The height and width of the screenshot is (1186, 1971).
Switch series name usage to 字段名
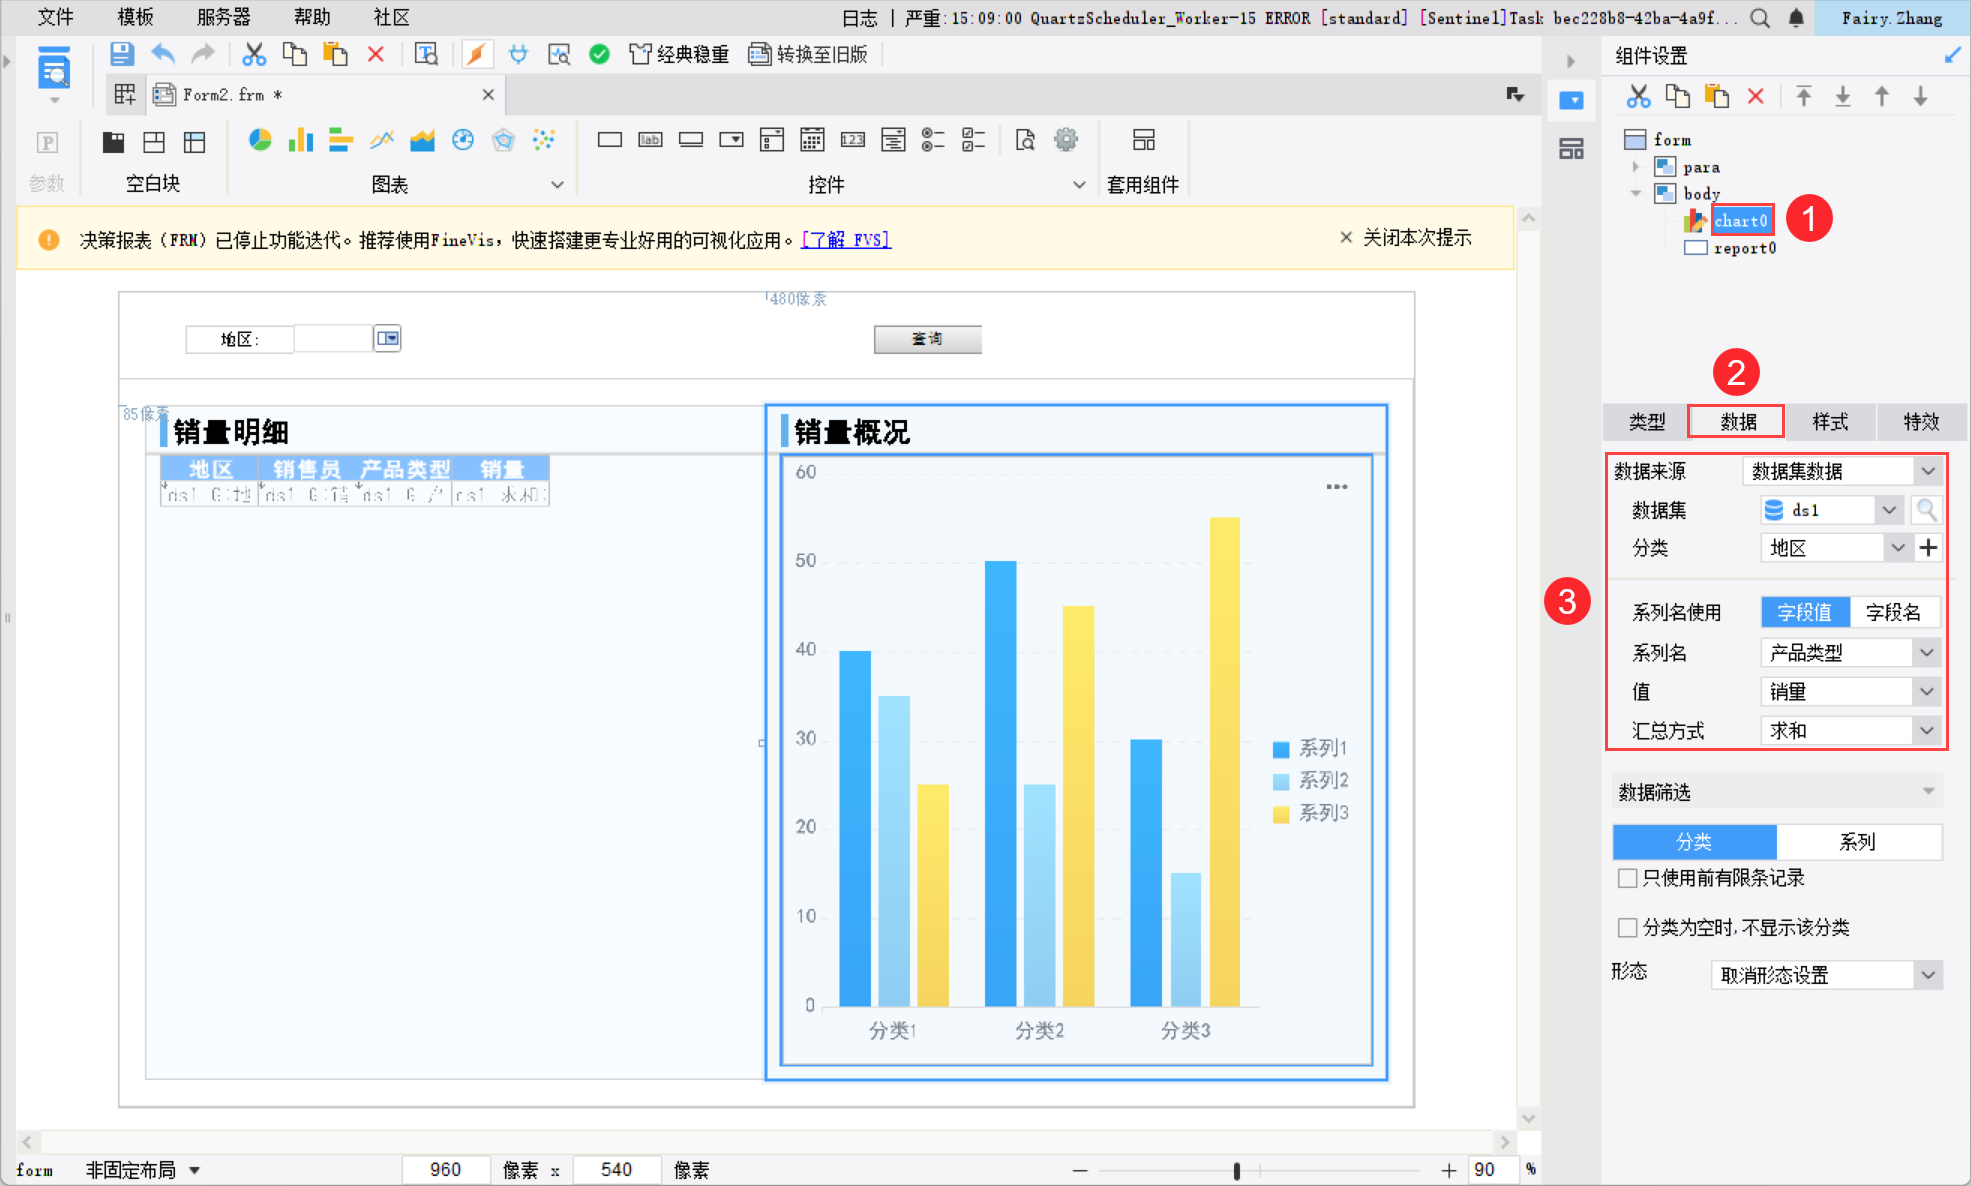click(1892, 612)
